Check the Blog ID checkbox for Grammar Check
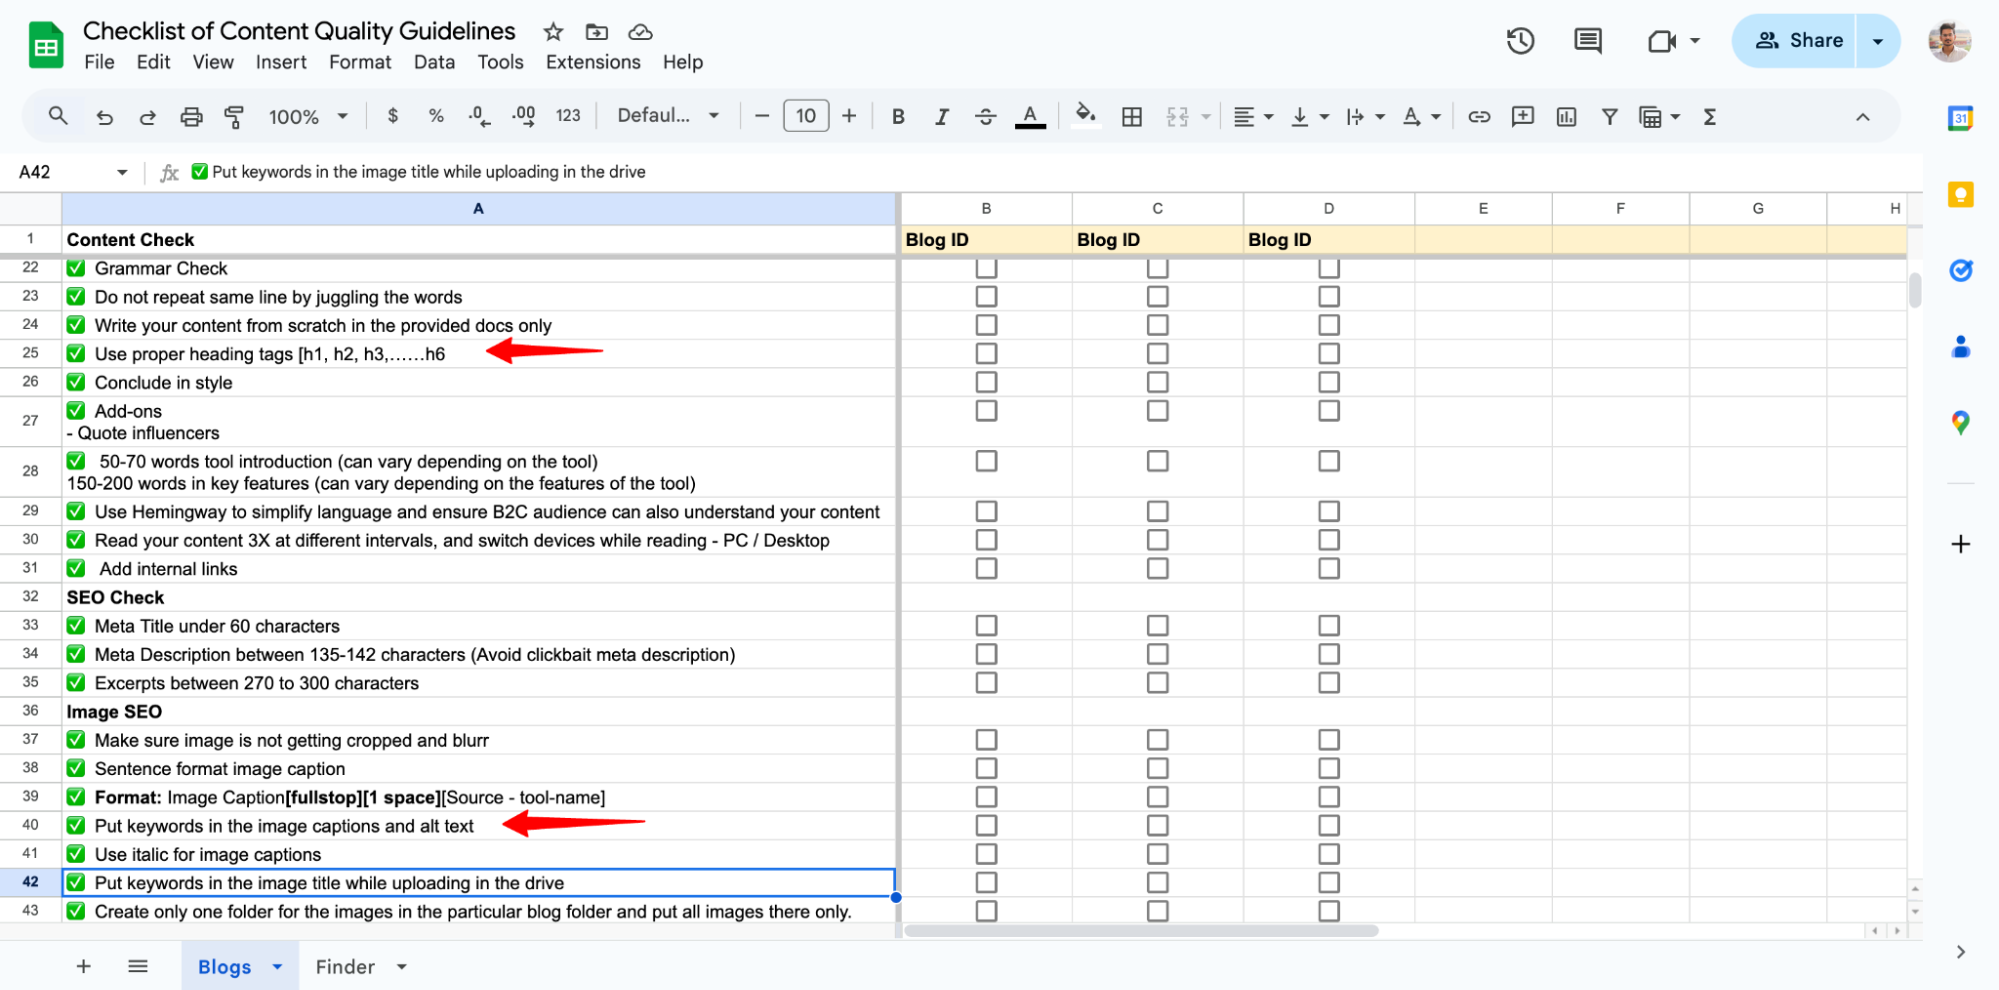Screen dimensions: 1999x990 click(x=986, y=268)
